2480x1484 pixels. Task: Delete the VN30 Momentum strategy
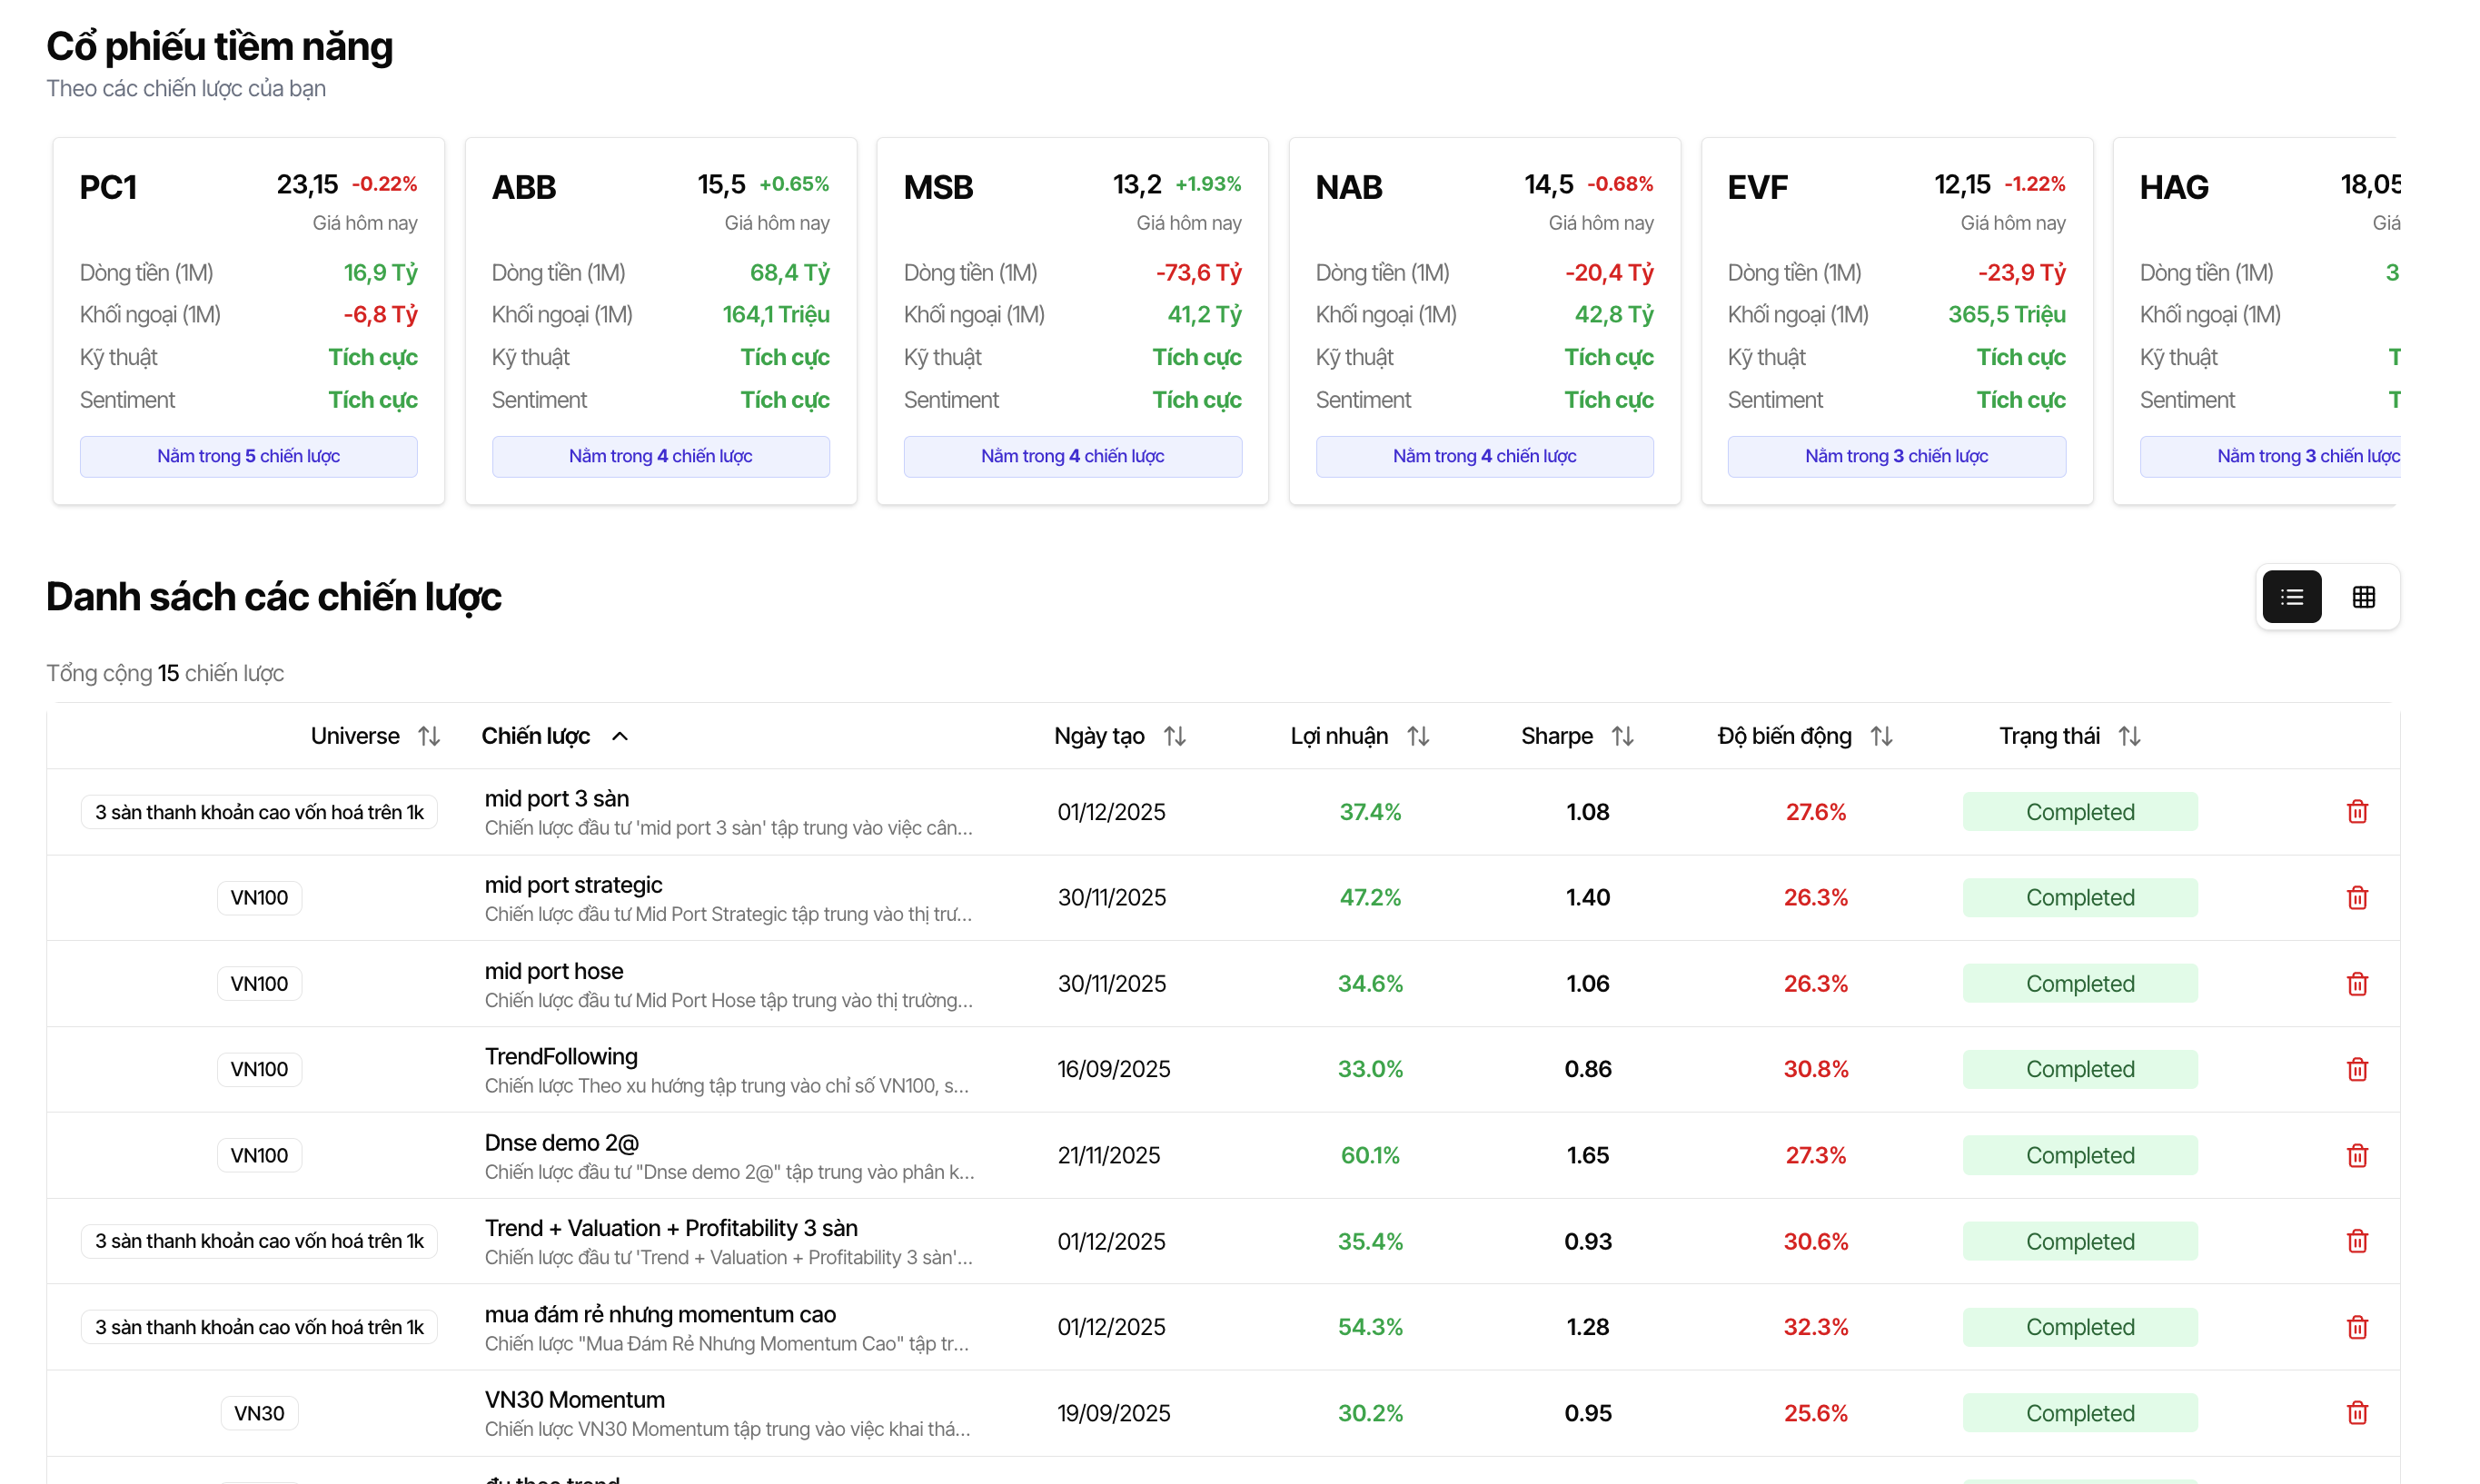[x=2356, y=1412]
